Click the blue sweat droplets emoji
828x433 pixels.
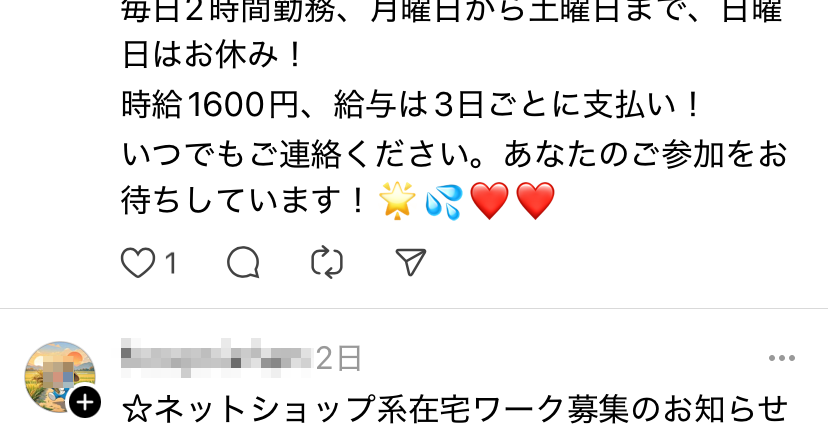coord(444,201)
